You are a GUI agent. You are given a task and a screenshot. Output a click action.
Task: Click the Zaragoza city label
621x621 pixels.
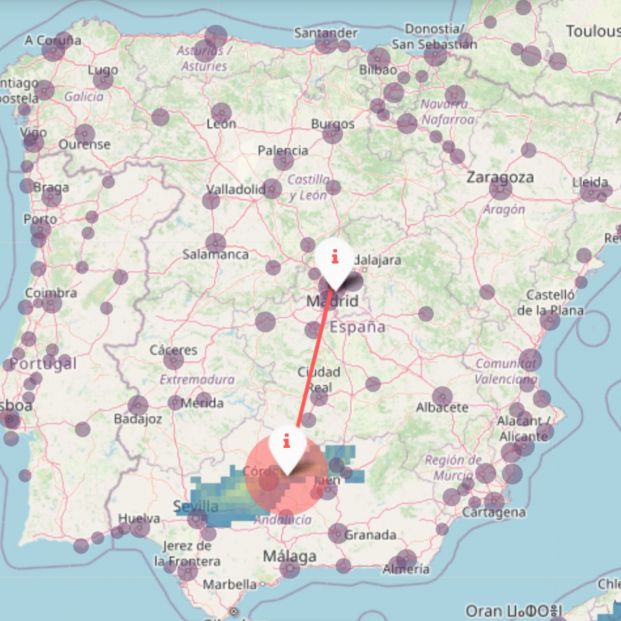[500, 177]
